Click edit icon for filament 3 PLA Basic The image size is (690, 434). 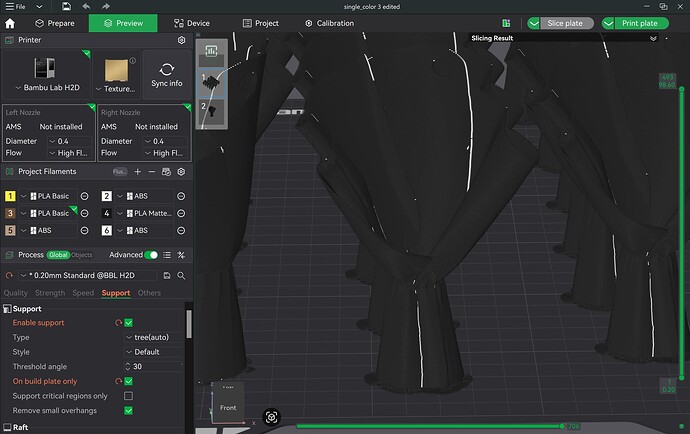84,213
